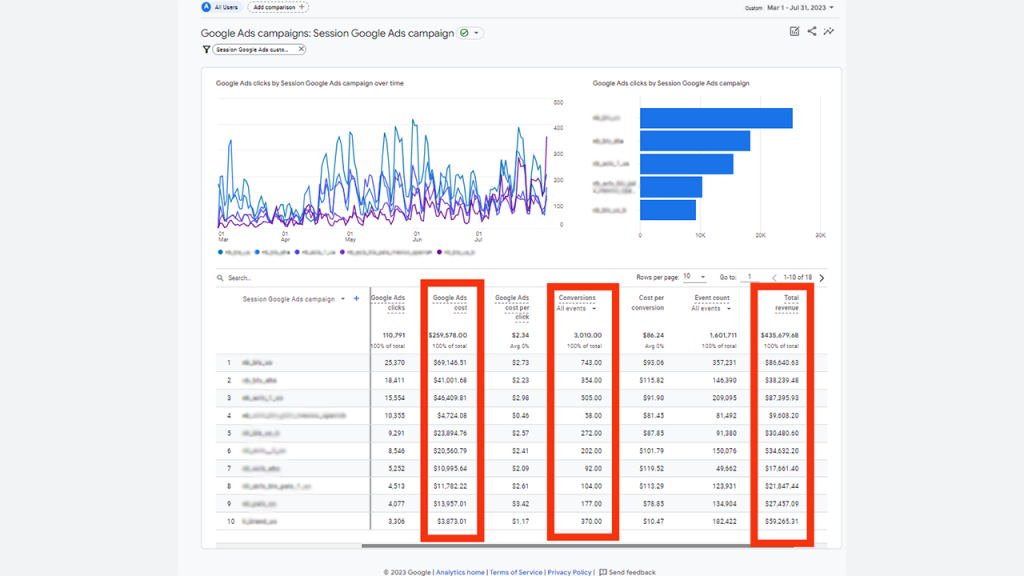
Task: Click row 10 revenue value $59,265.31
Action: coord(782,521)
